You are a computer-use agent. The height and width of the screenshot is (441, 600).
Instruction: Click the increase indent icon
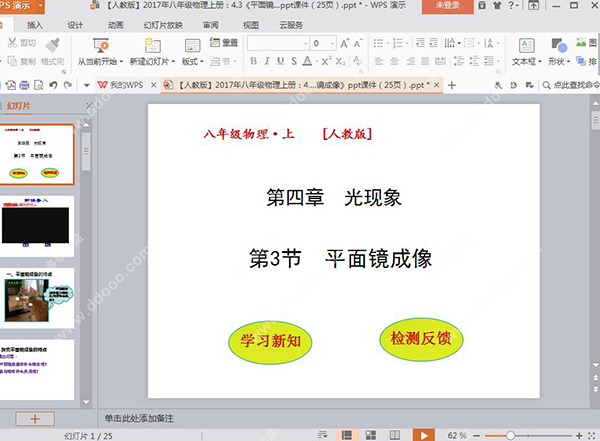point(433,43)
